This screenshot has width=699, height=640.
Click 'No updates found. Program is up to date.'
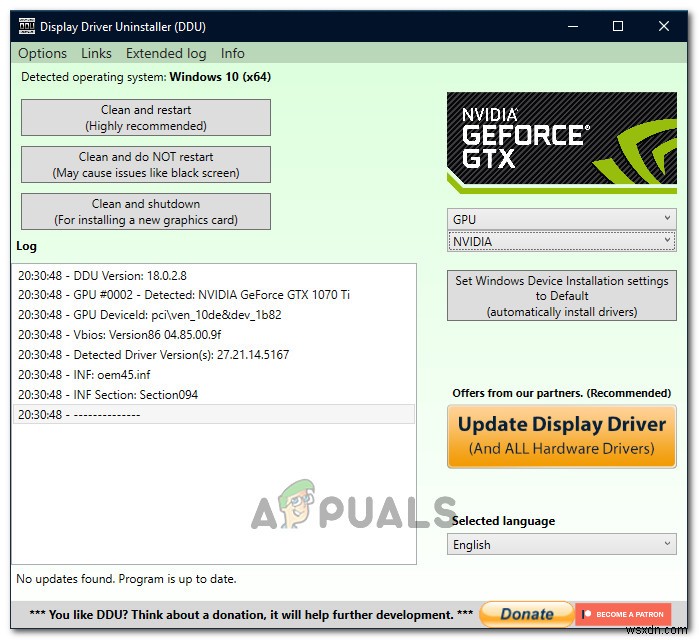(x=126, y=579)
